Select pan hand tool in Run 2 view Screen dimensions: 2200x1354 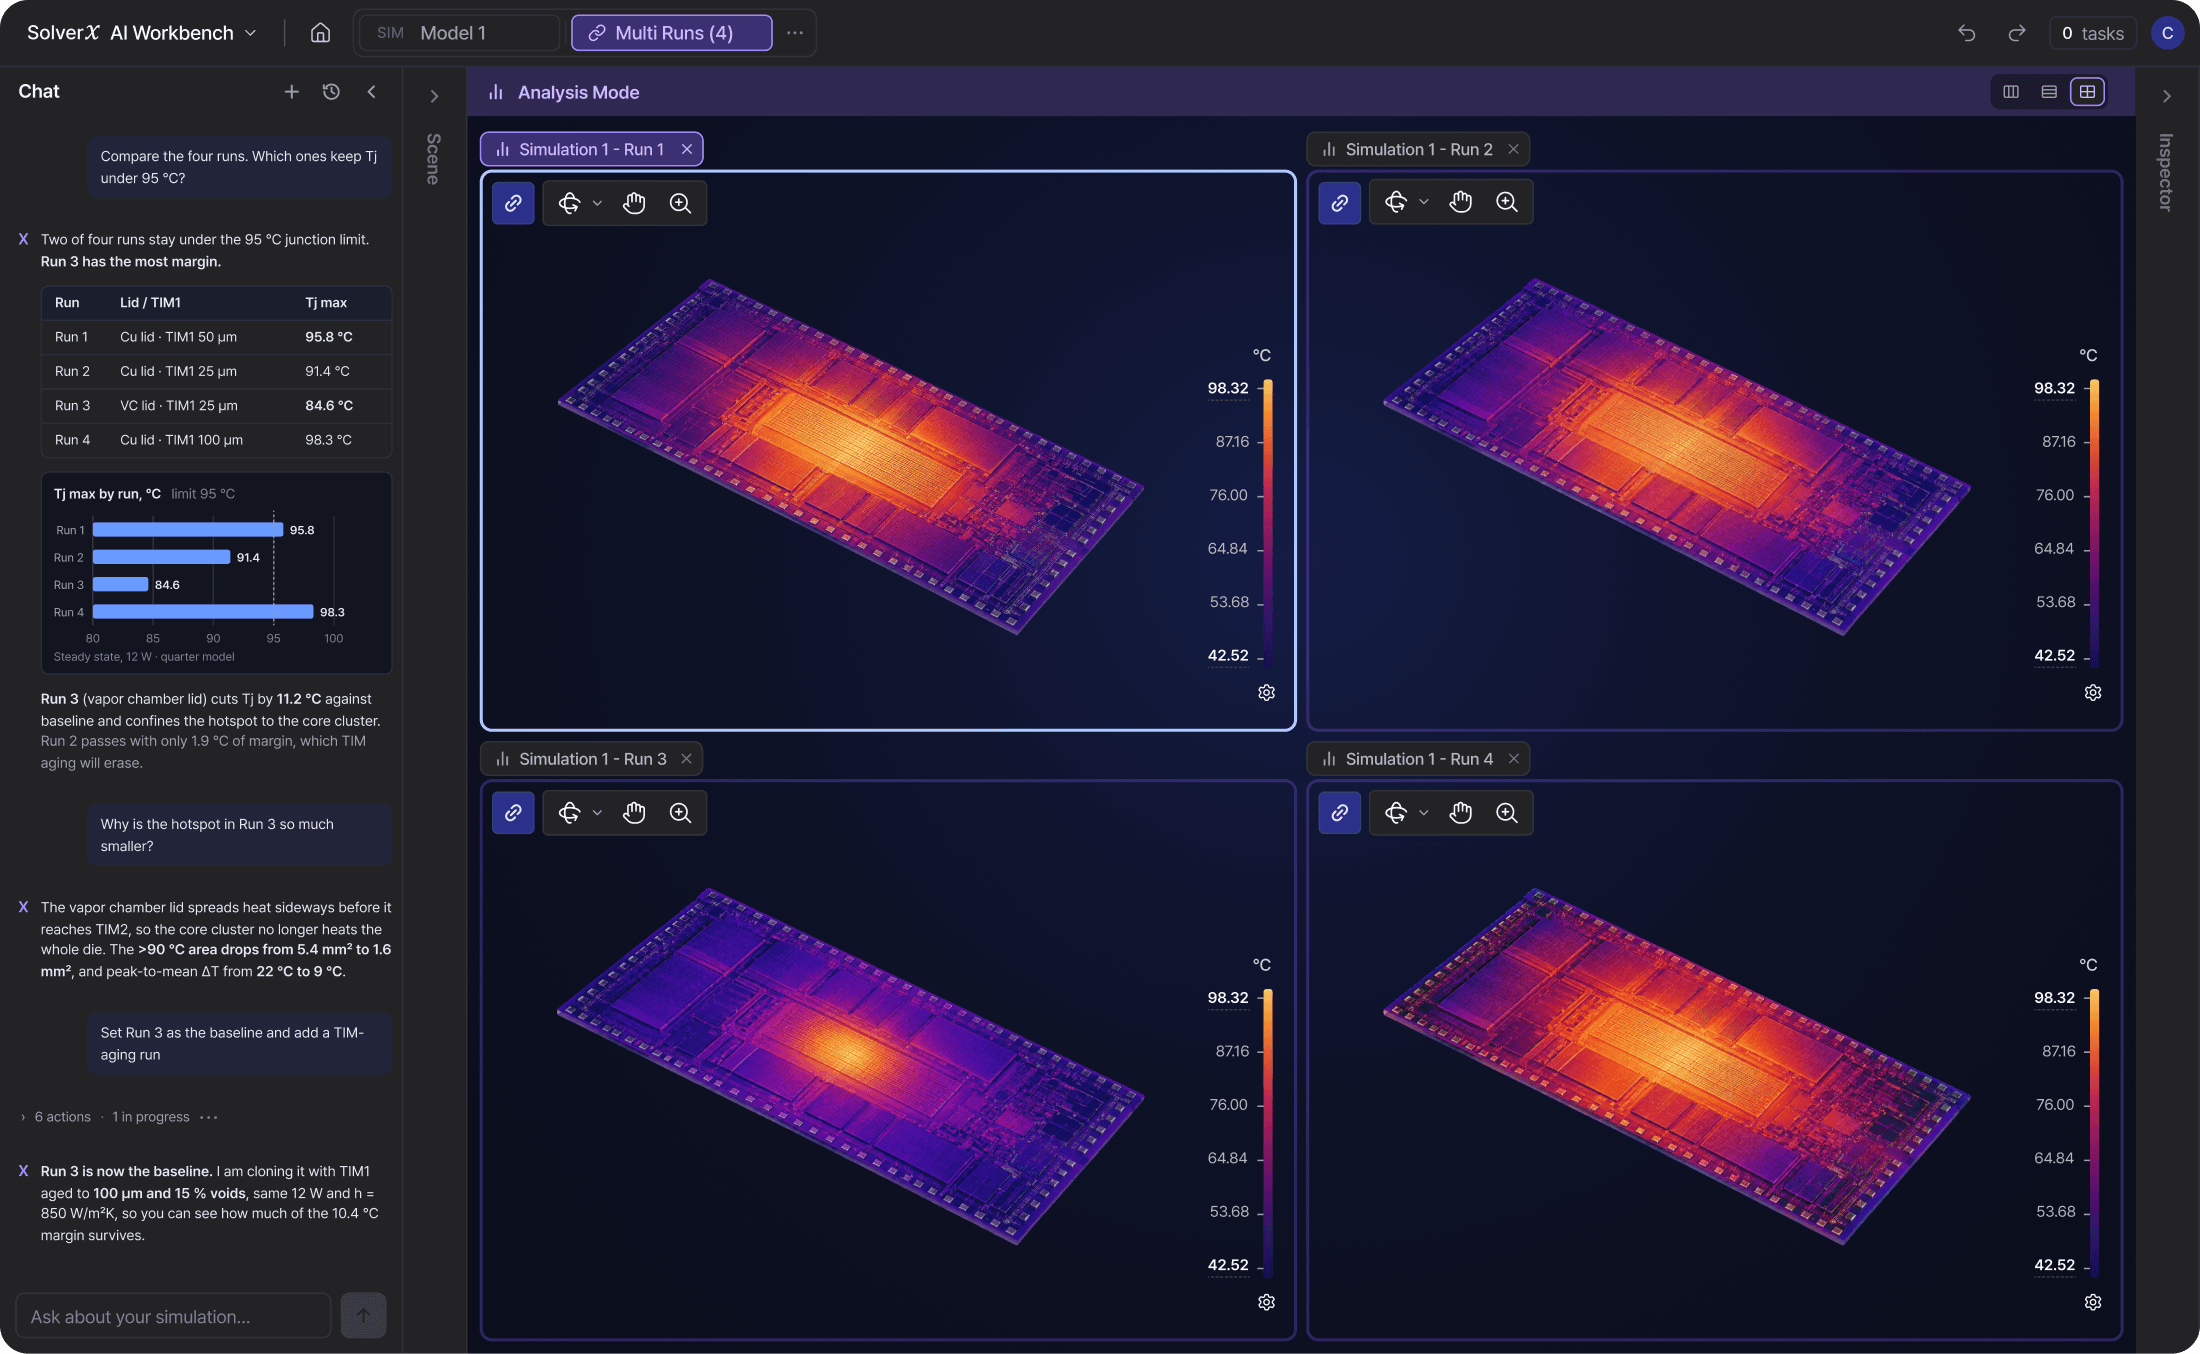pyautogui.click(x=1461, y=203)
